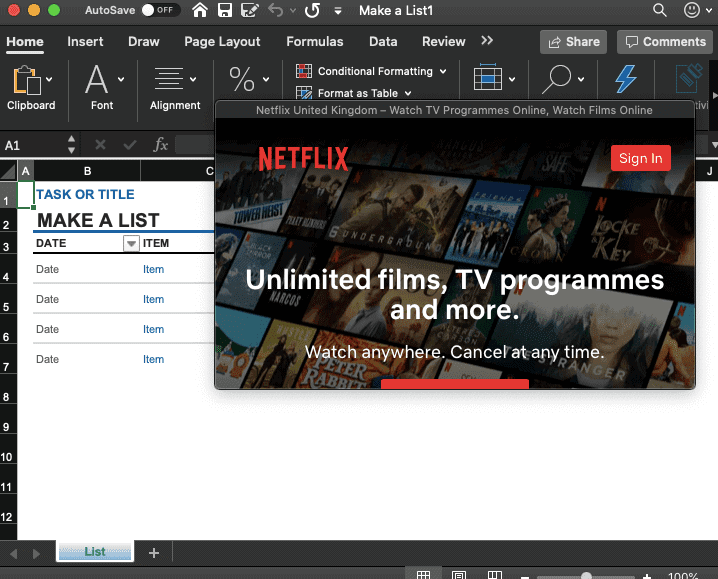Expand the Clipboard dropdown arrow
The image size is (718, 579).
49,79
